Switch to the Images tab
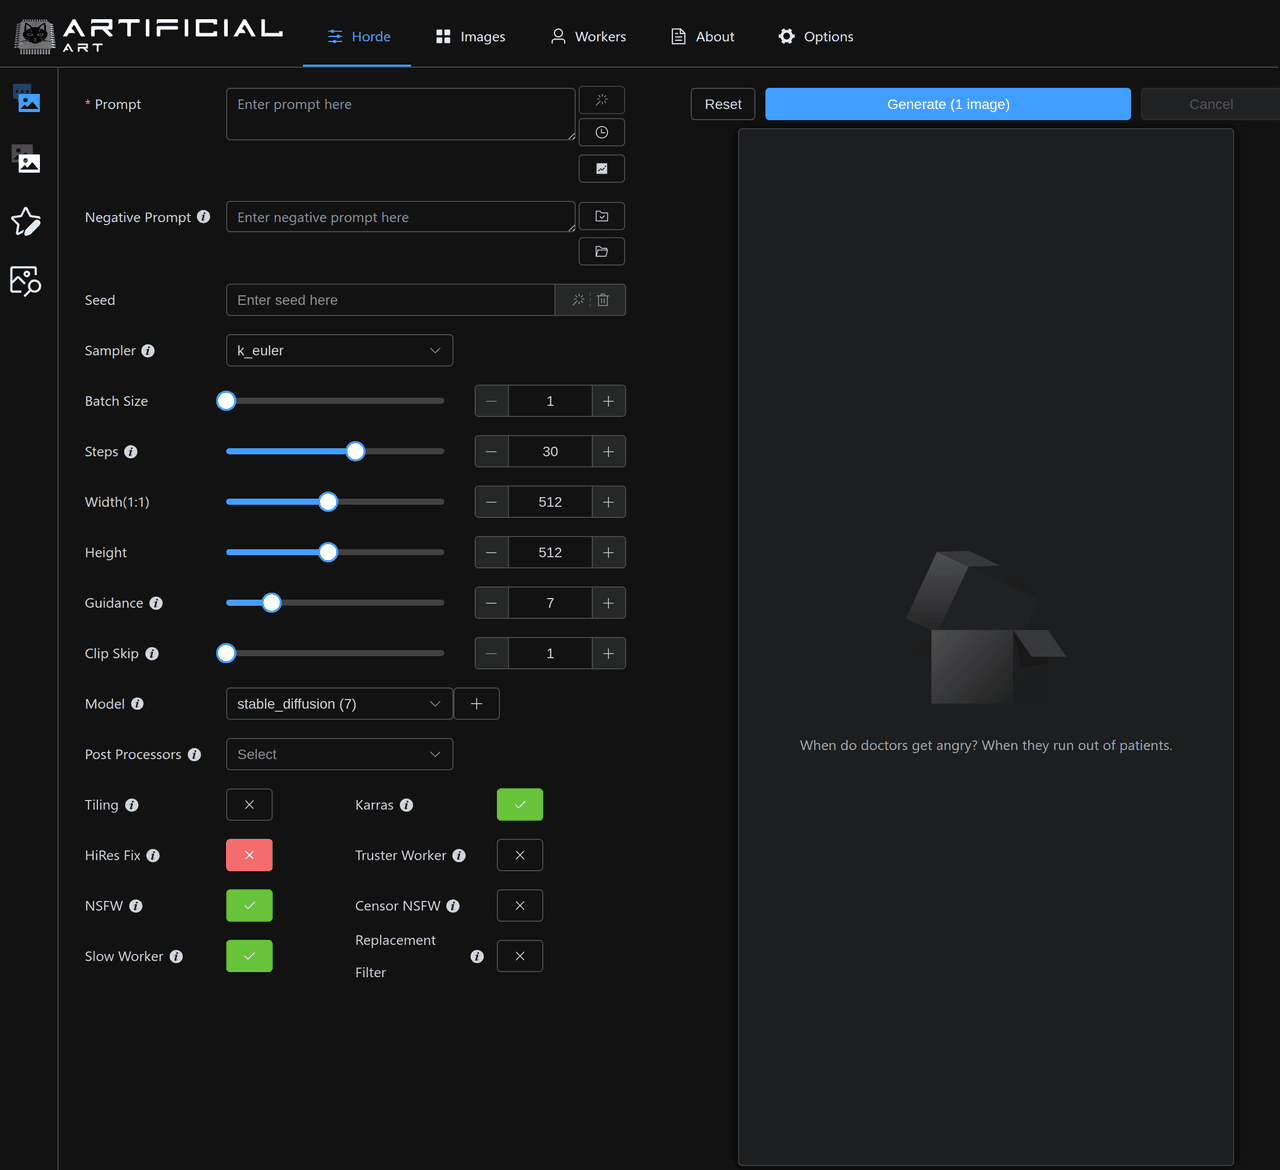This screenshot has width=1280, height=1170. tap(470, 37)
